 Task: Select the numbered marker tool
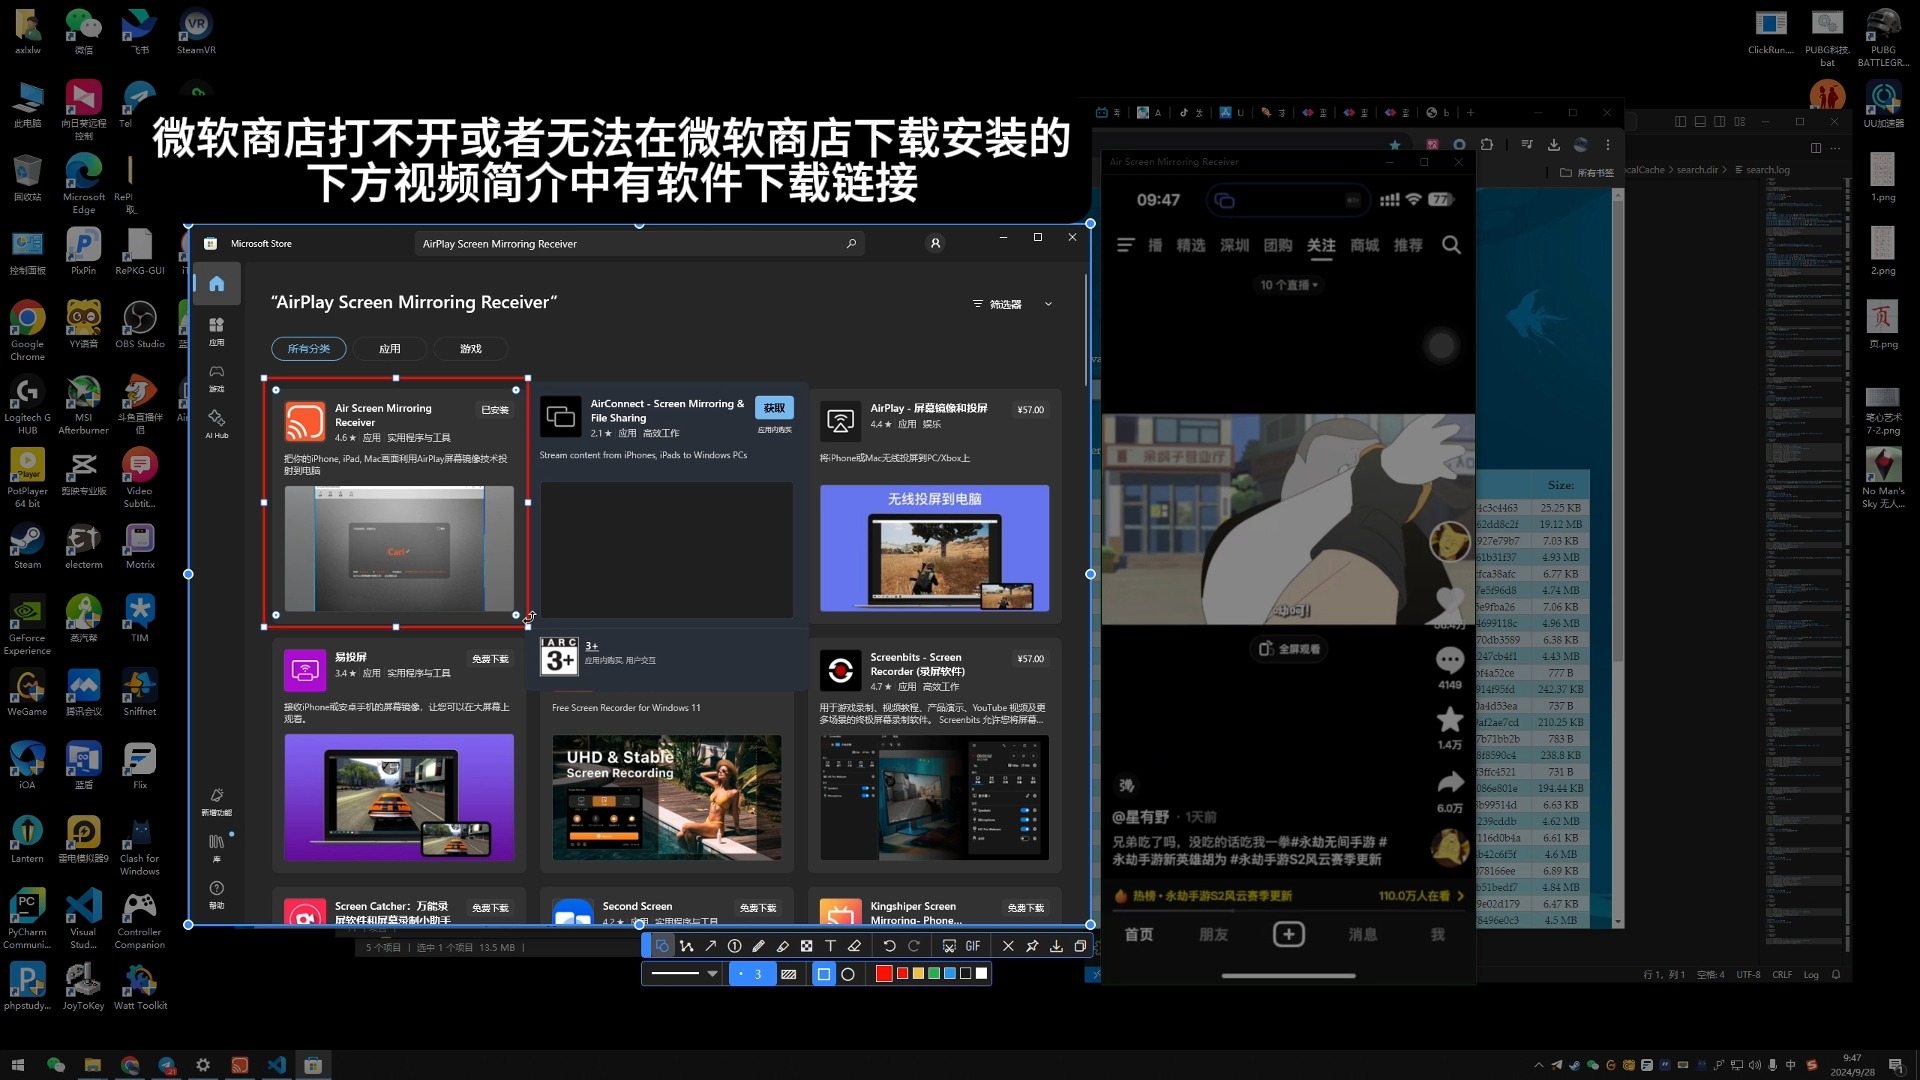coord(734,946)
